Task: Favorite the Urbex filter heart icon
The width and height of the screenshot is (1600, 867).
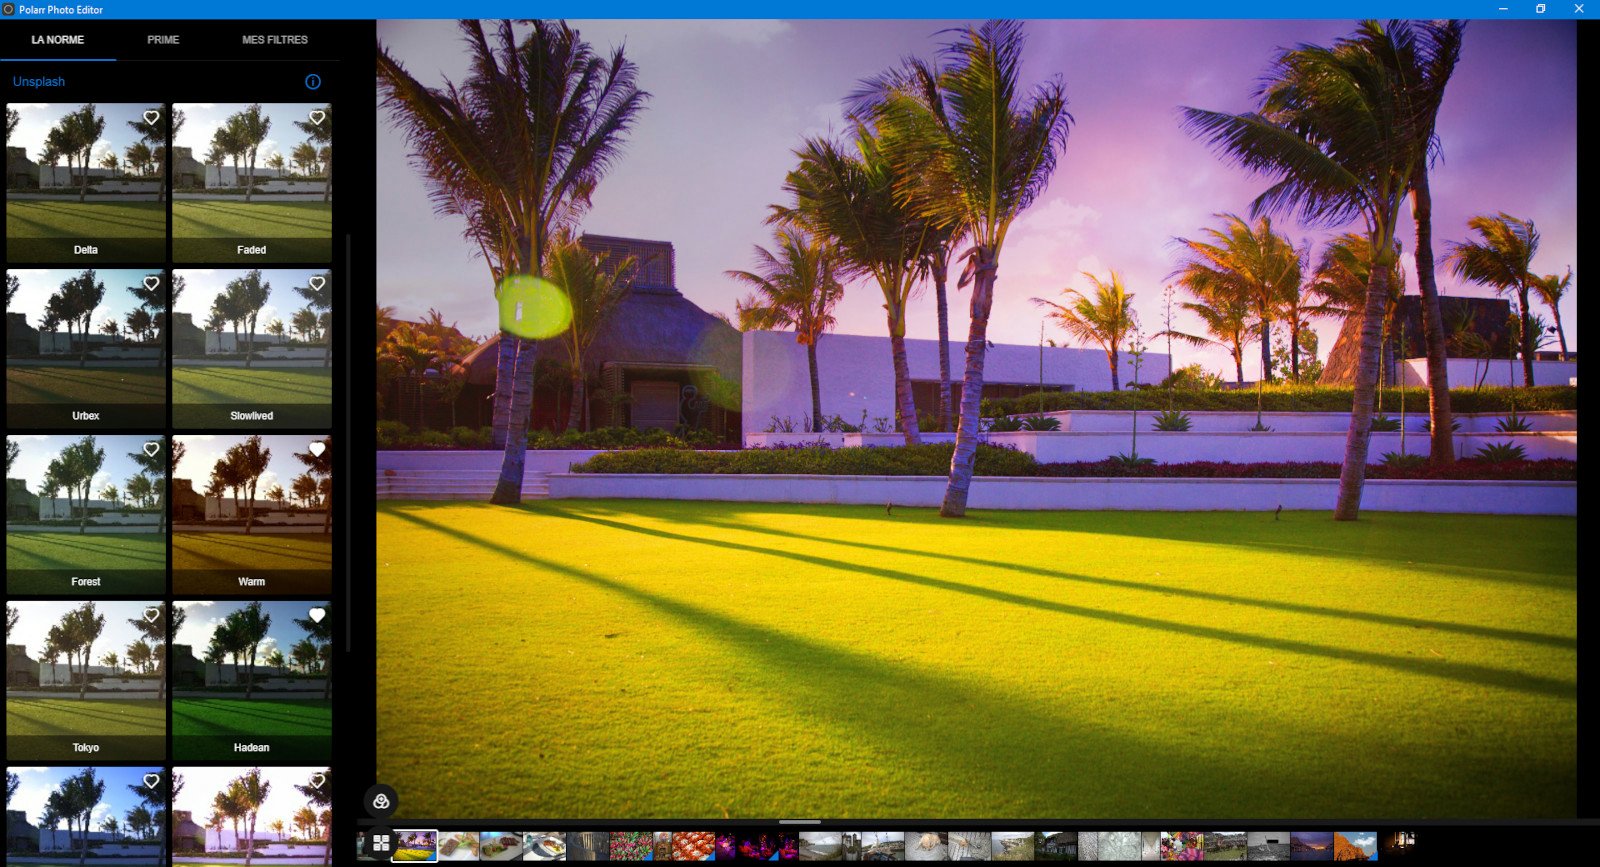Action: tap(151, 284)
